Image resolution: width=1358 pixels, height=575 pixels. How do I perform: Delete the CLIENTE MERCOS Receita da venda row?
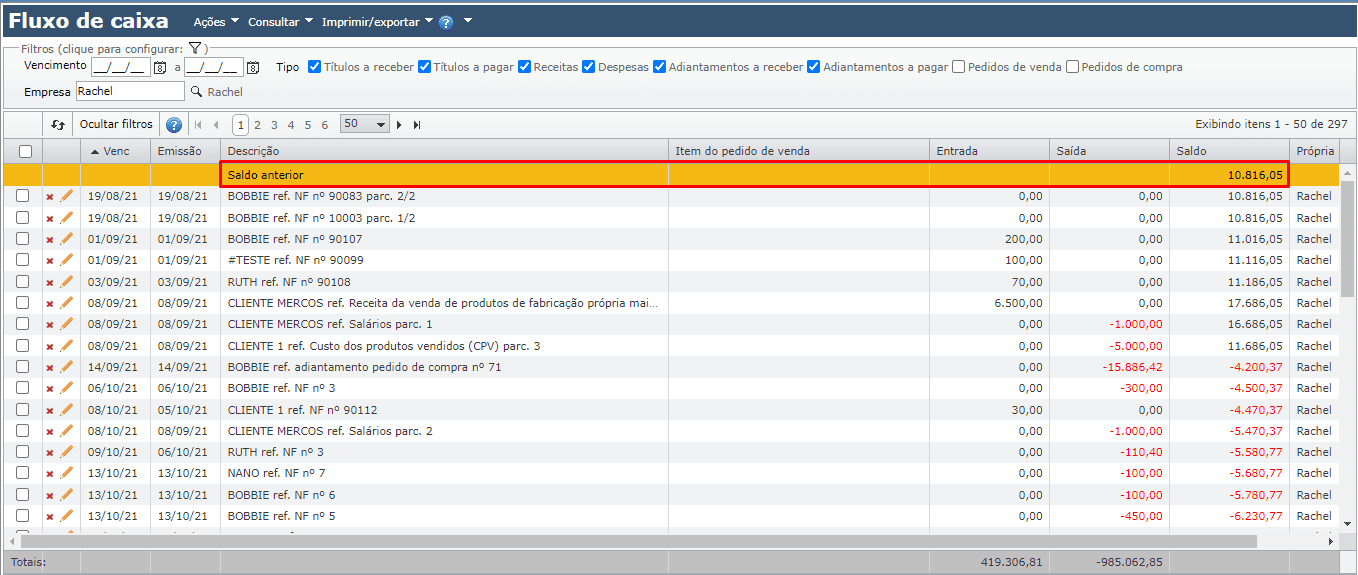50,304
